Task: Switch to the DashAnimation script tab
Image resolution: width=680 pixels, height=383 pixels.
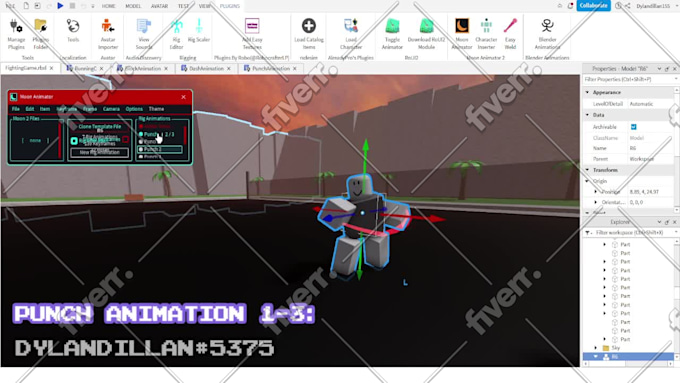Action: [206, 69]
